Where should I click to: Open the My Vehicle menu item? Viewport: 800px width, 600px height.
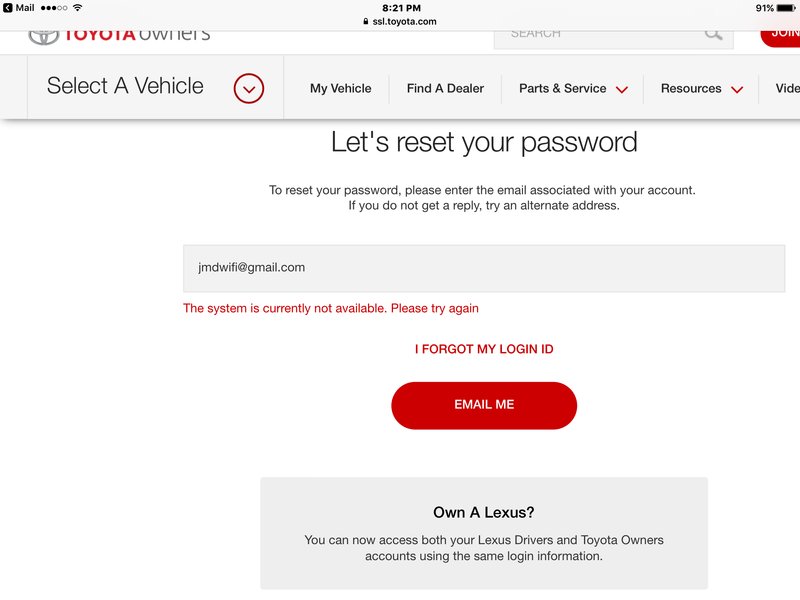pyautogui.click(x=340, y=88)
